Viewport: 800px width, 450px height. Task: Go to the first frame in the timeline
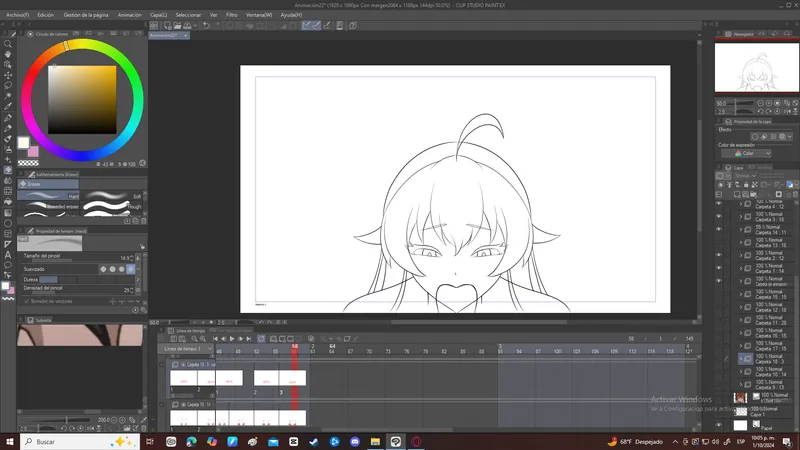tap(215, 339)
